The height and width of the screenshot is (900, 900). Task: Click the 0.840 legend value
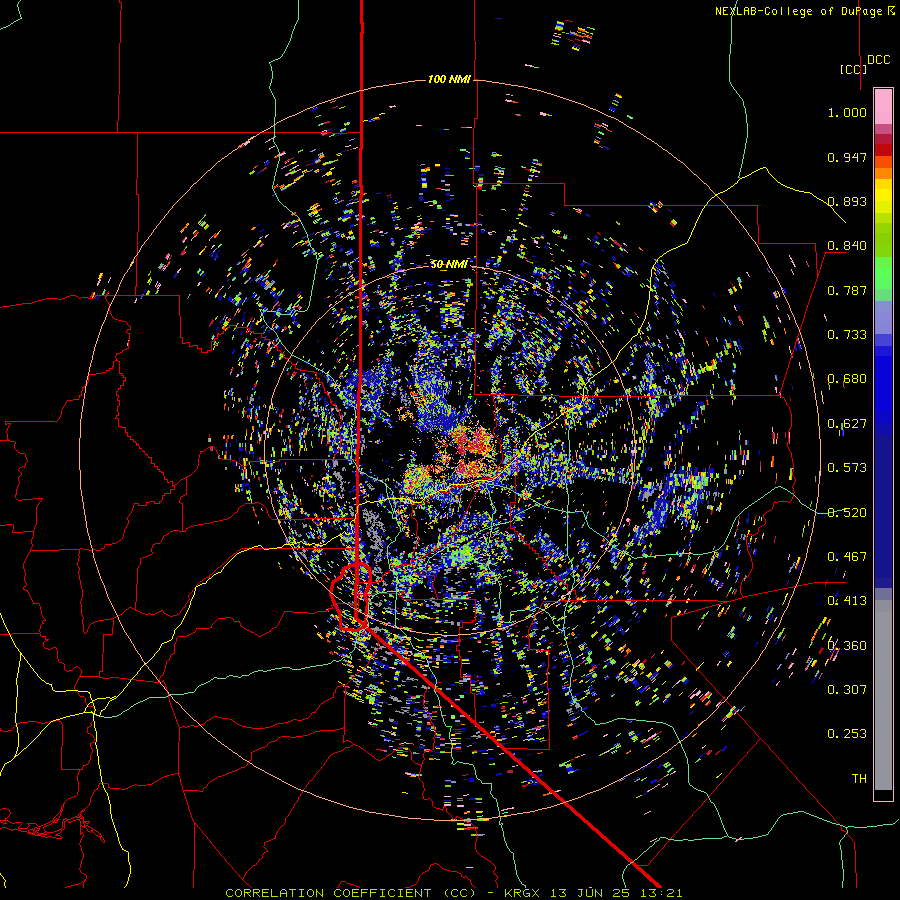(x=847, y=246)
